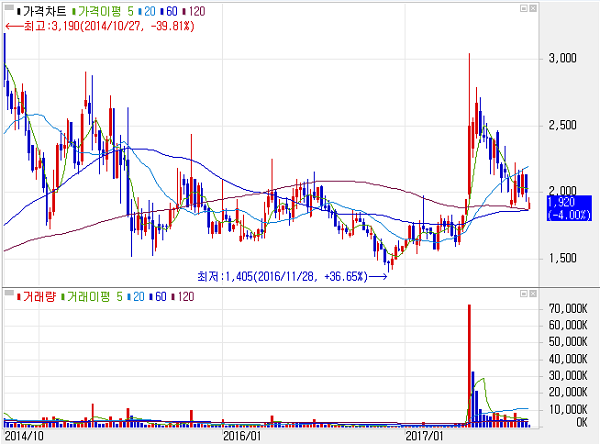Maximize the price chart panel
Image resolution: width=600 pixels, height=444 pixels.
click(x=524, y=8)
